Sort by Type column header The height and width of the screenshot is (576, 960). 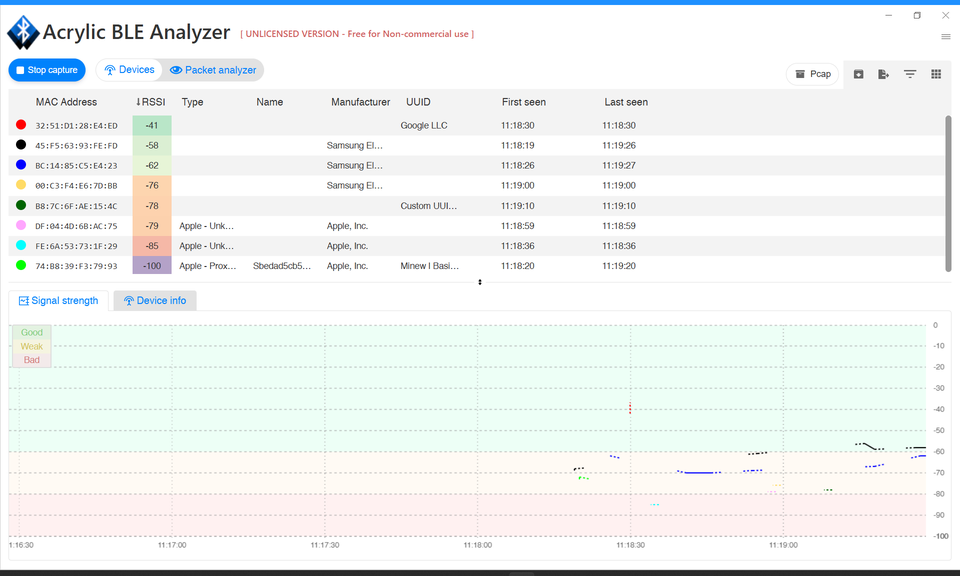click(192, 102)
